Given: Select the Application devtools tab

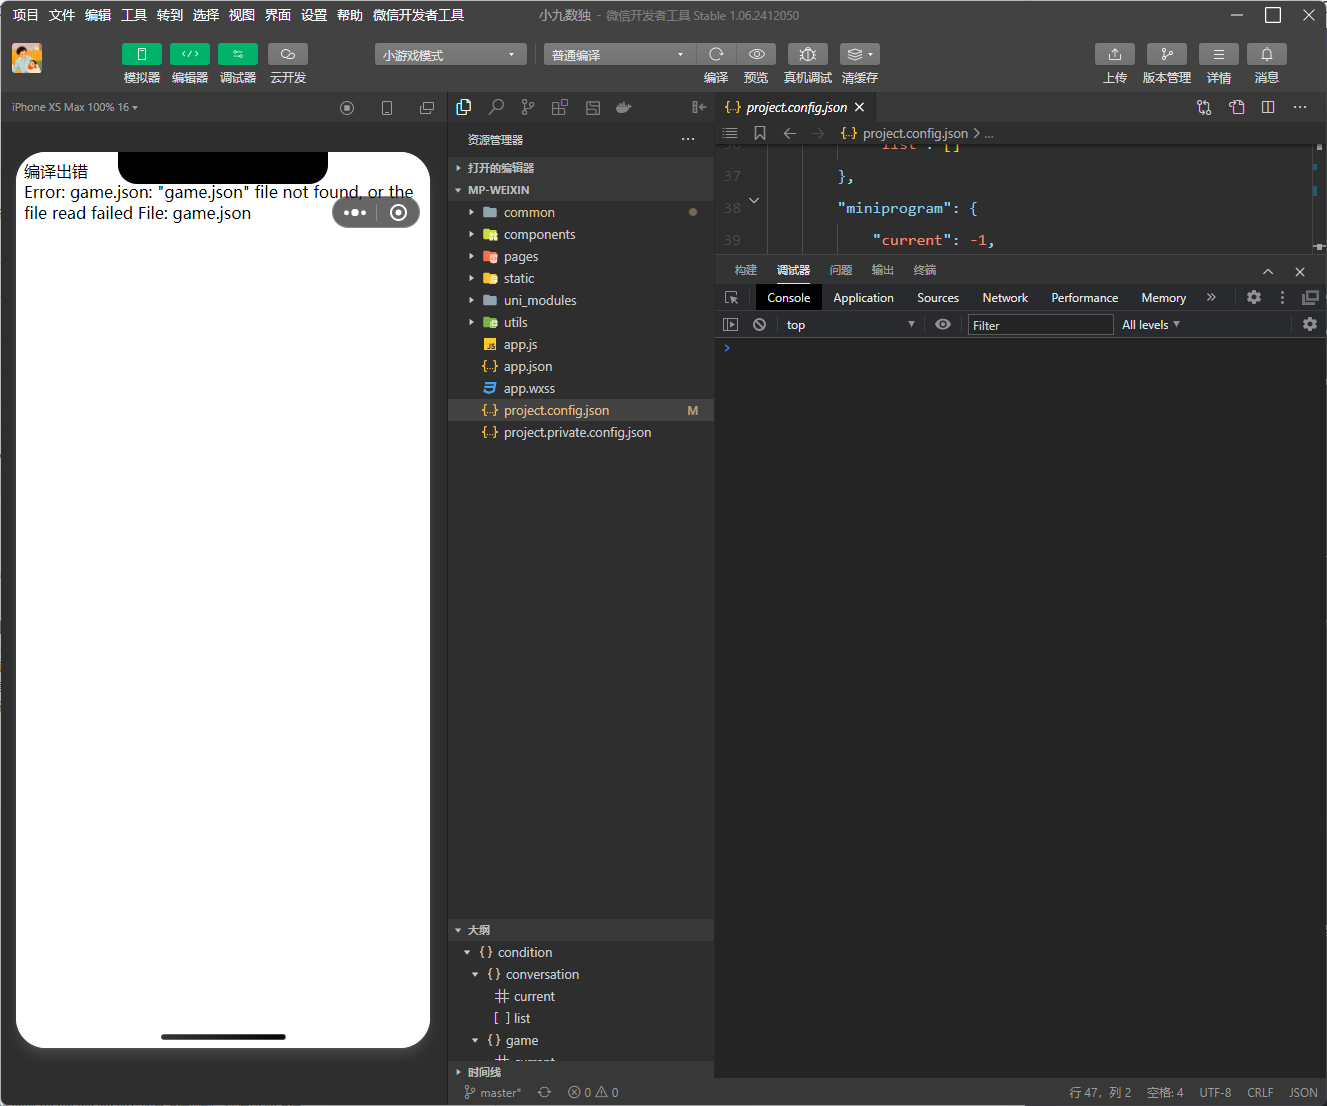Looking at the screenshot, I should [863, 298].
